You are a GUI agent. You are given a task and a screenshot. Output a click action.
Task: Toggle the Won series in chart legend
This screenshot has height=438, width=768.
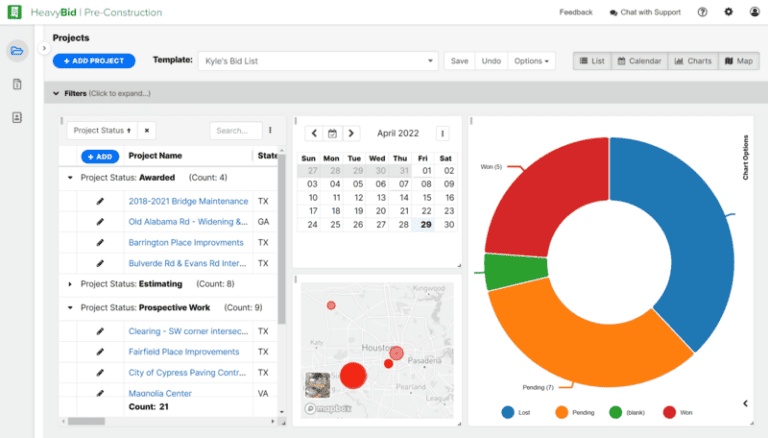pos(675,412)
